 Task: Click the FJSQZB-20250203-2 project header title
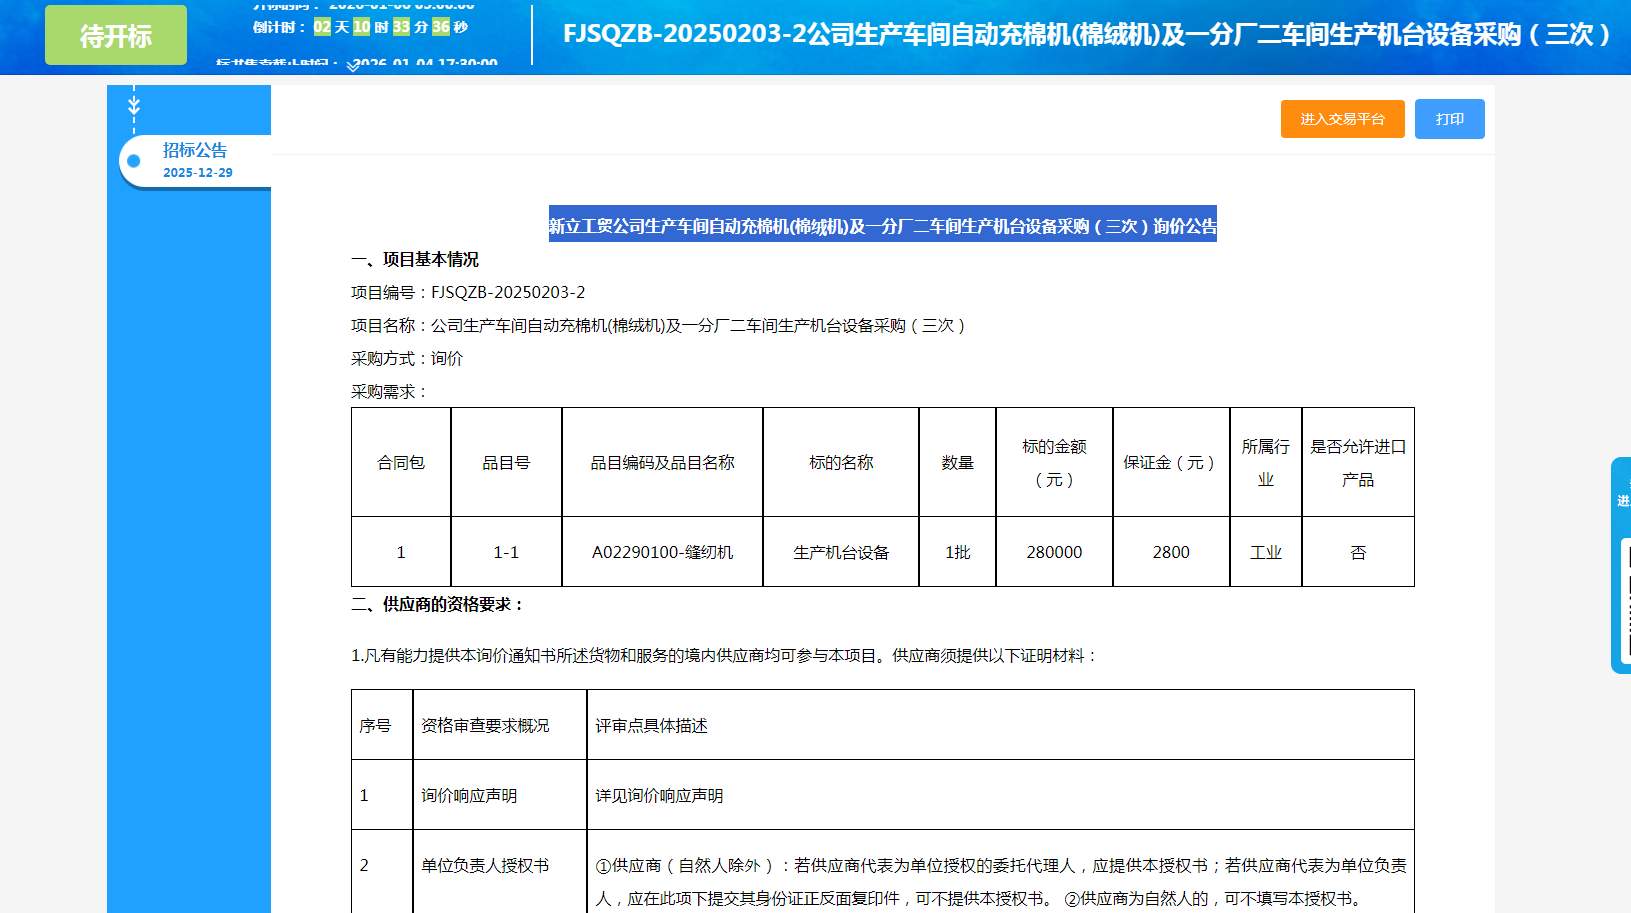pyautogui.click(x=1086, y=35)
